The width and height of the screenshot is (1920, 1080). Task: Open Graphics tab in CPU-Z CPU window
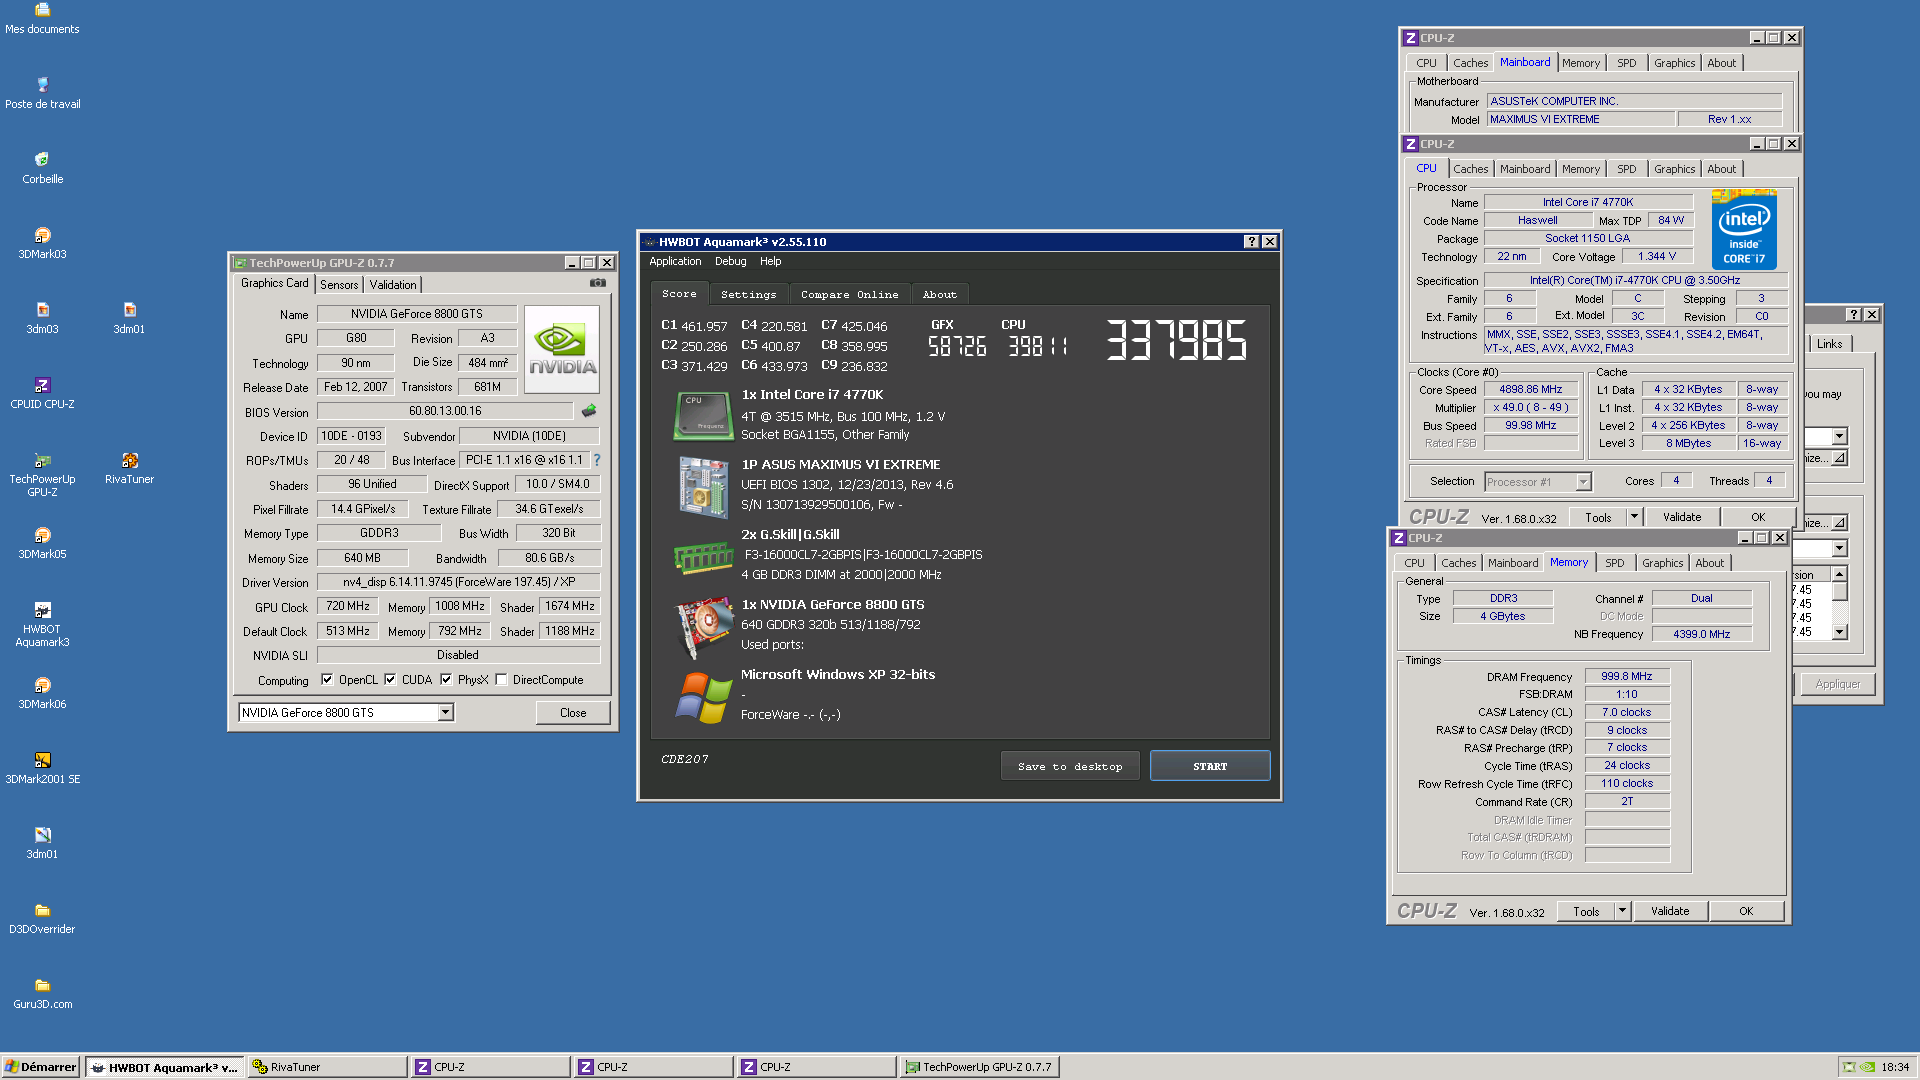tap(1674, 169)
